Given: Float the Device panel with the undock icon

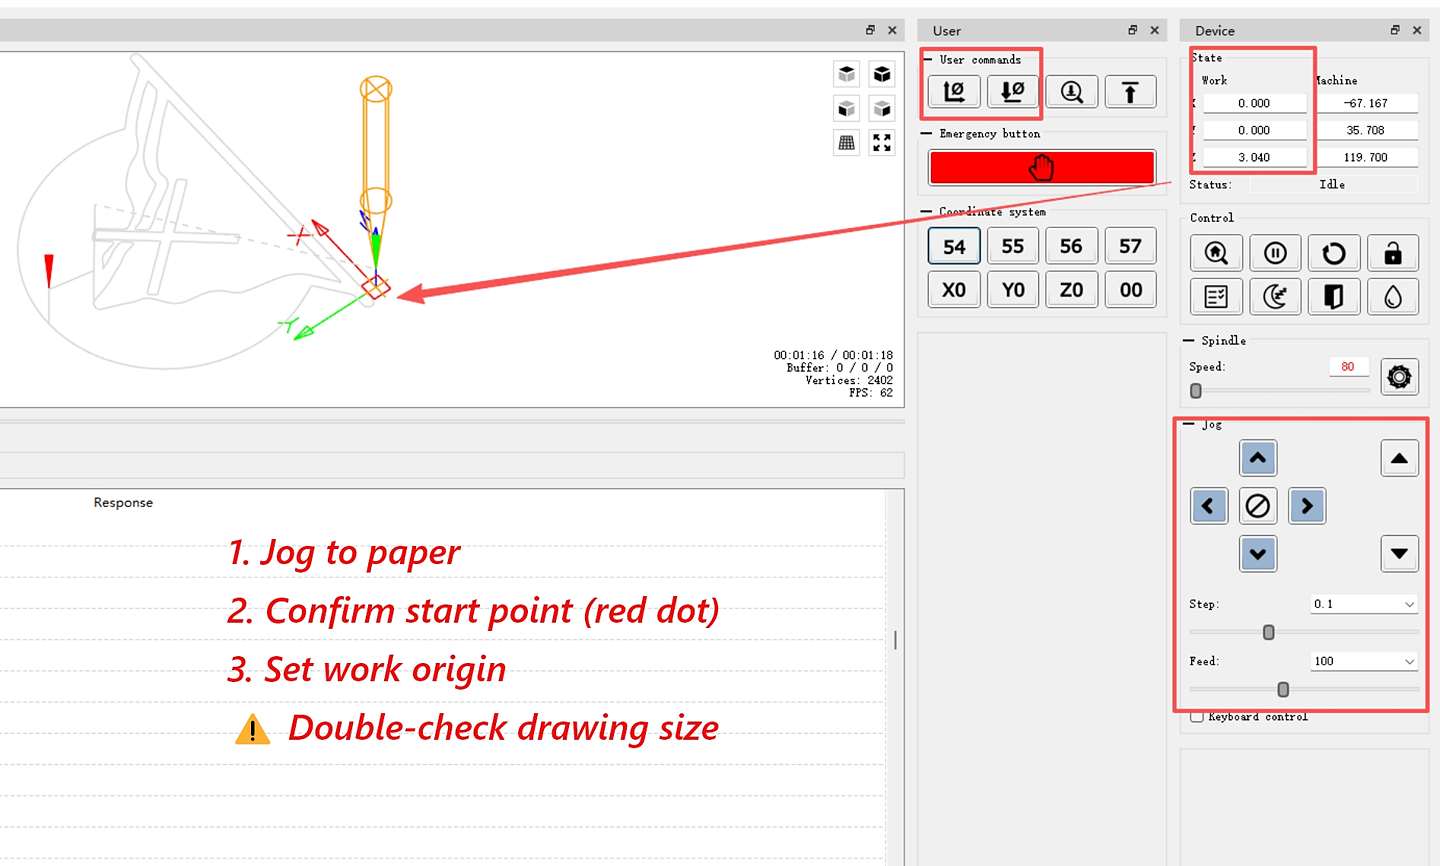Looking at the screenshot, I should (1395, 30).
